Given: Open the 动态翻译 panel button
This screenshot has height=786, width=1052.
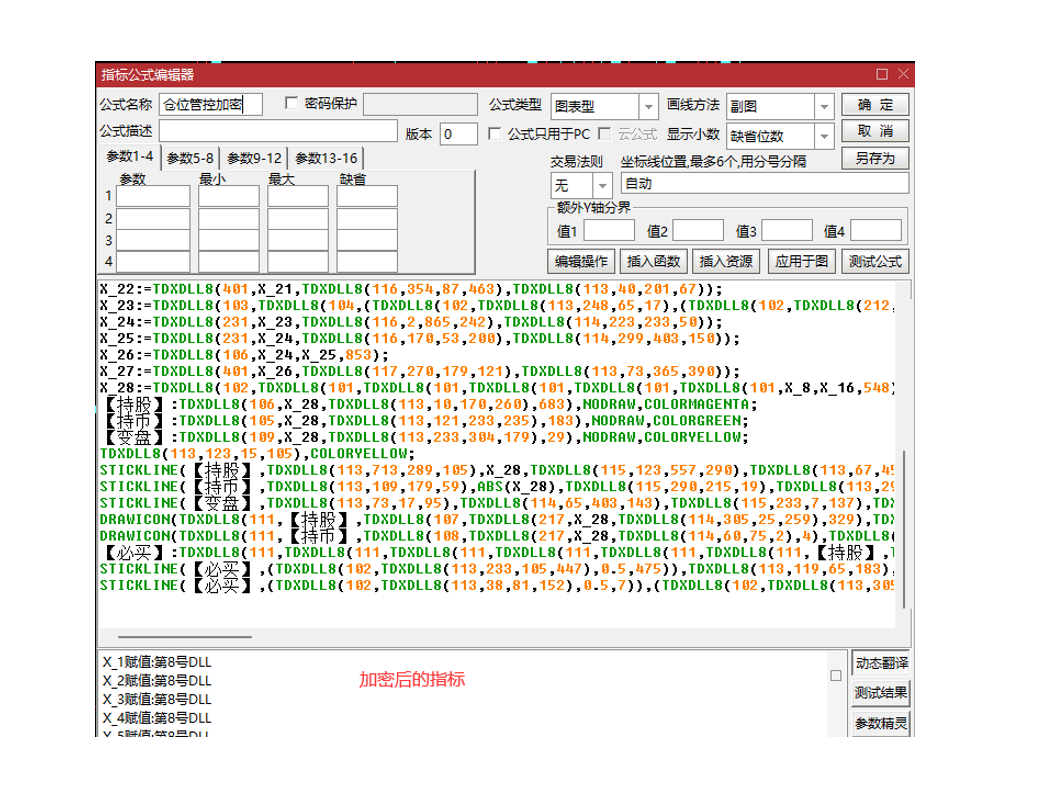Looking at the screenshot, I should coord(881,664).
